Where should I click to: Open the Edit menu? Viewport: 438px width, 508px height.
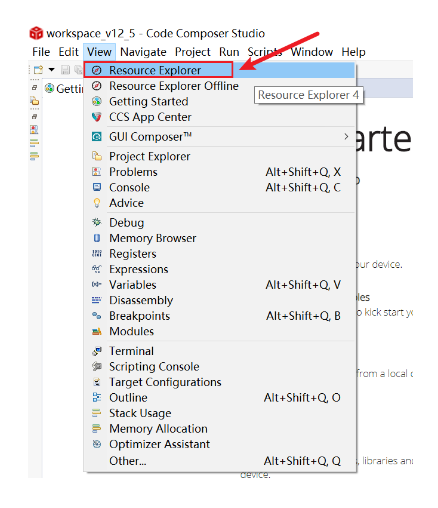click(68, 52)
